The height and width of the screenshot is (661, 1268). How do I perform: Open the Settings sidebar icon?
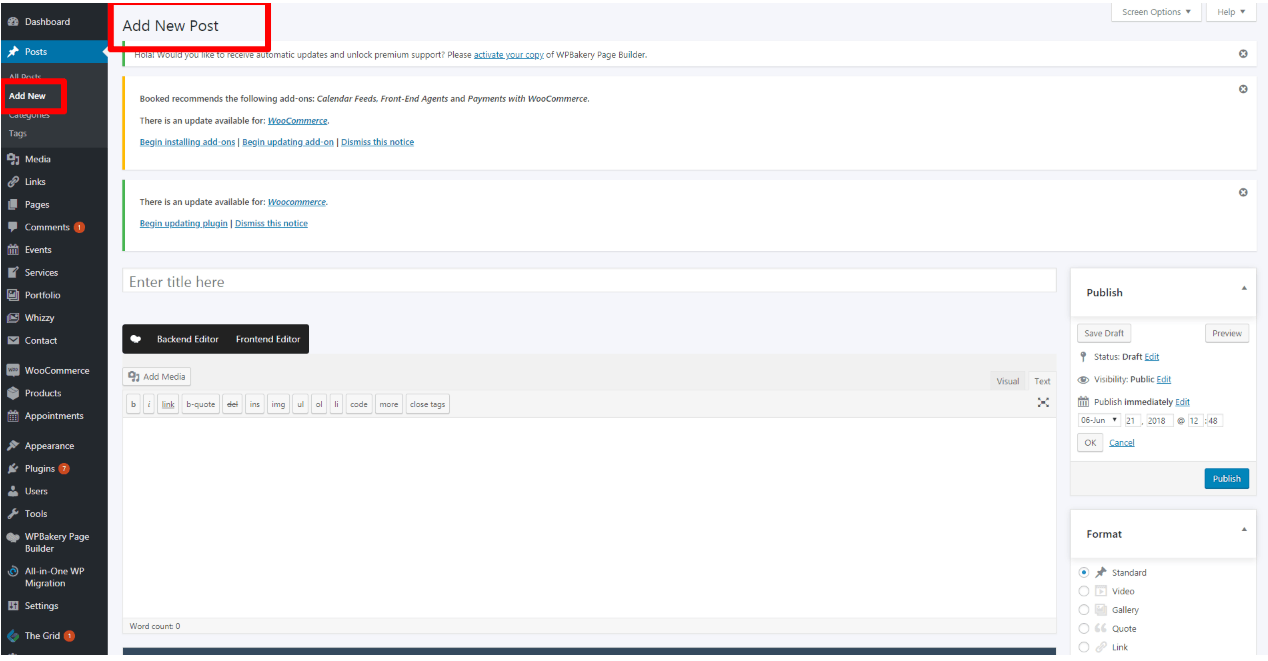click(x=13, y=606)
